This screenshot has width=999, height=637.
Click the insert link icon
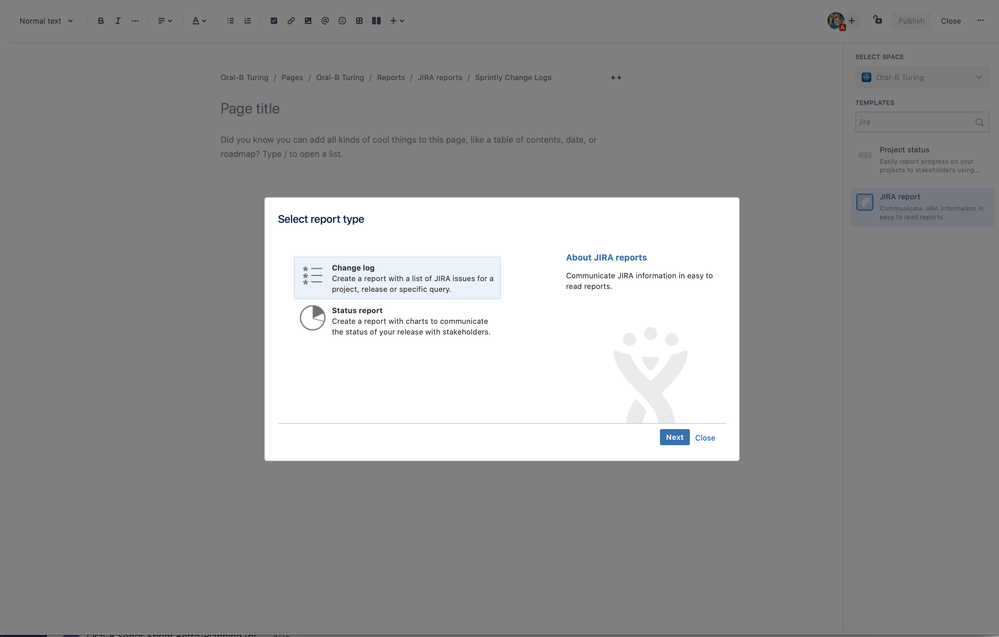(291, 21)
